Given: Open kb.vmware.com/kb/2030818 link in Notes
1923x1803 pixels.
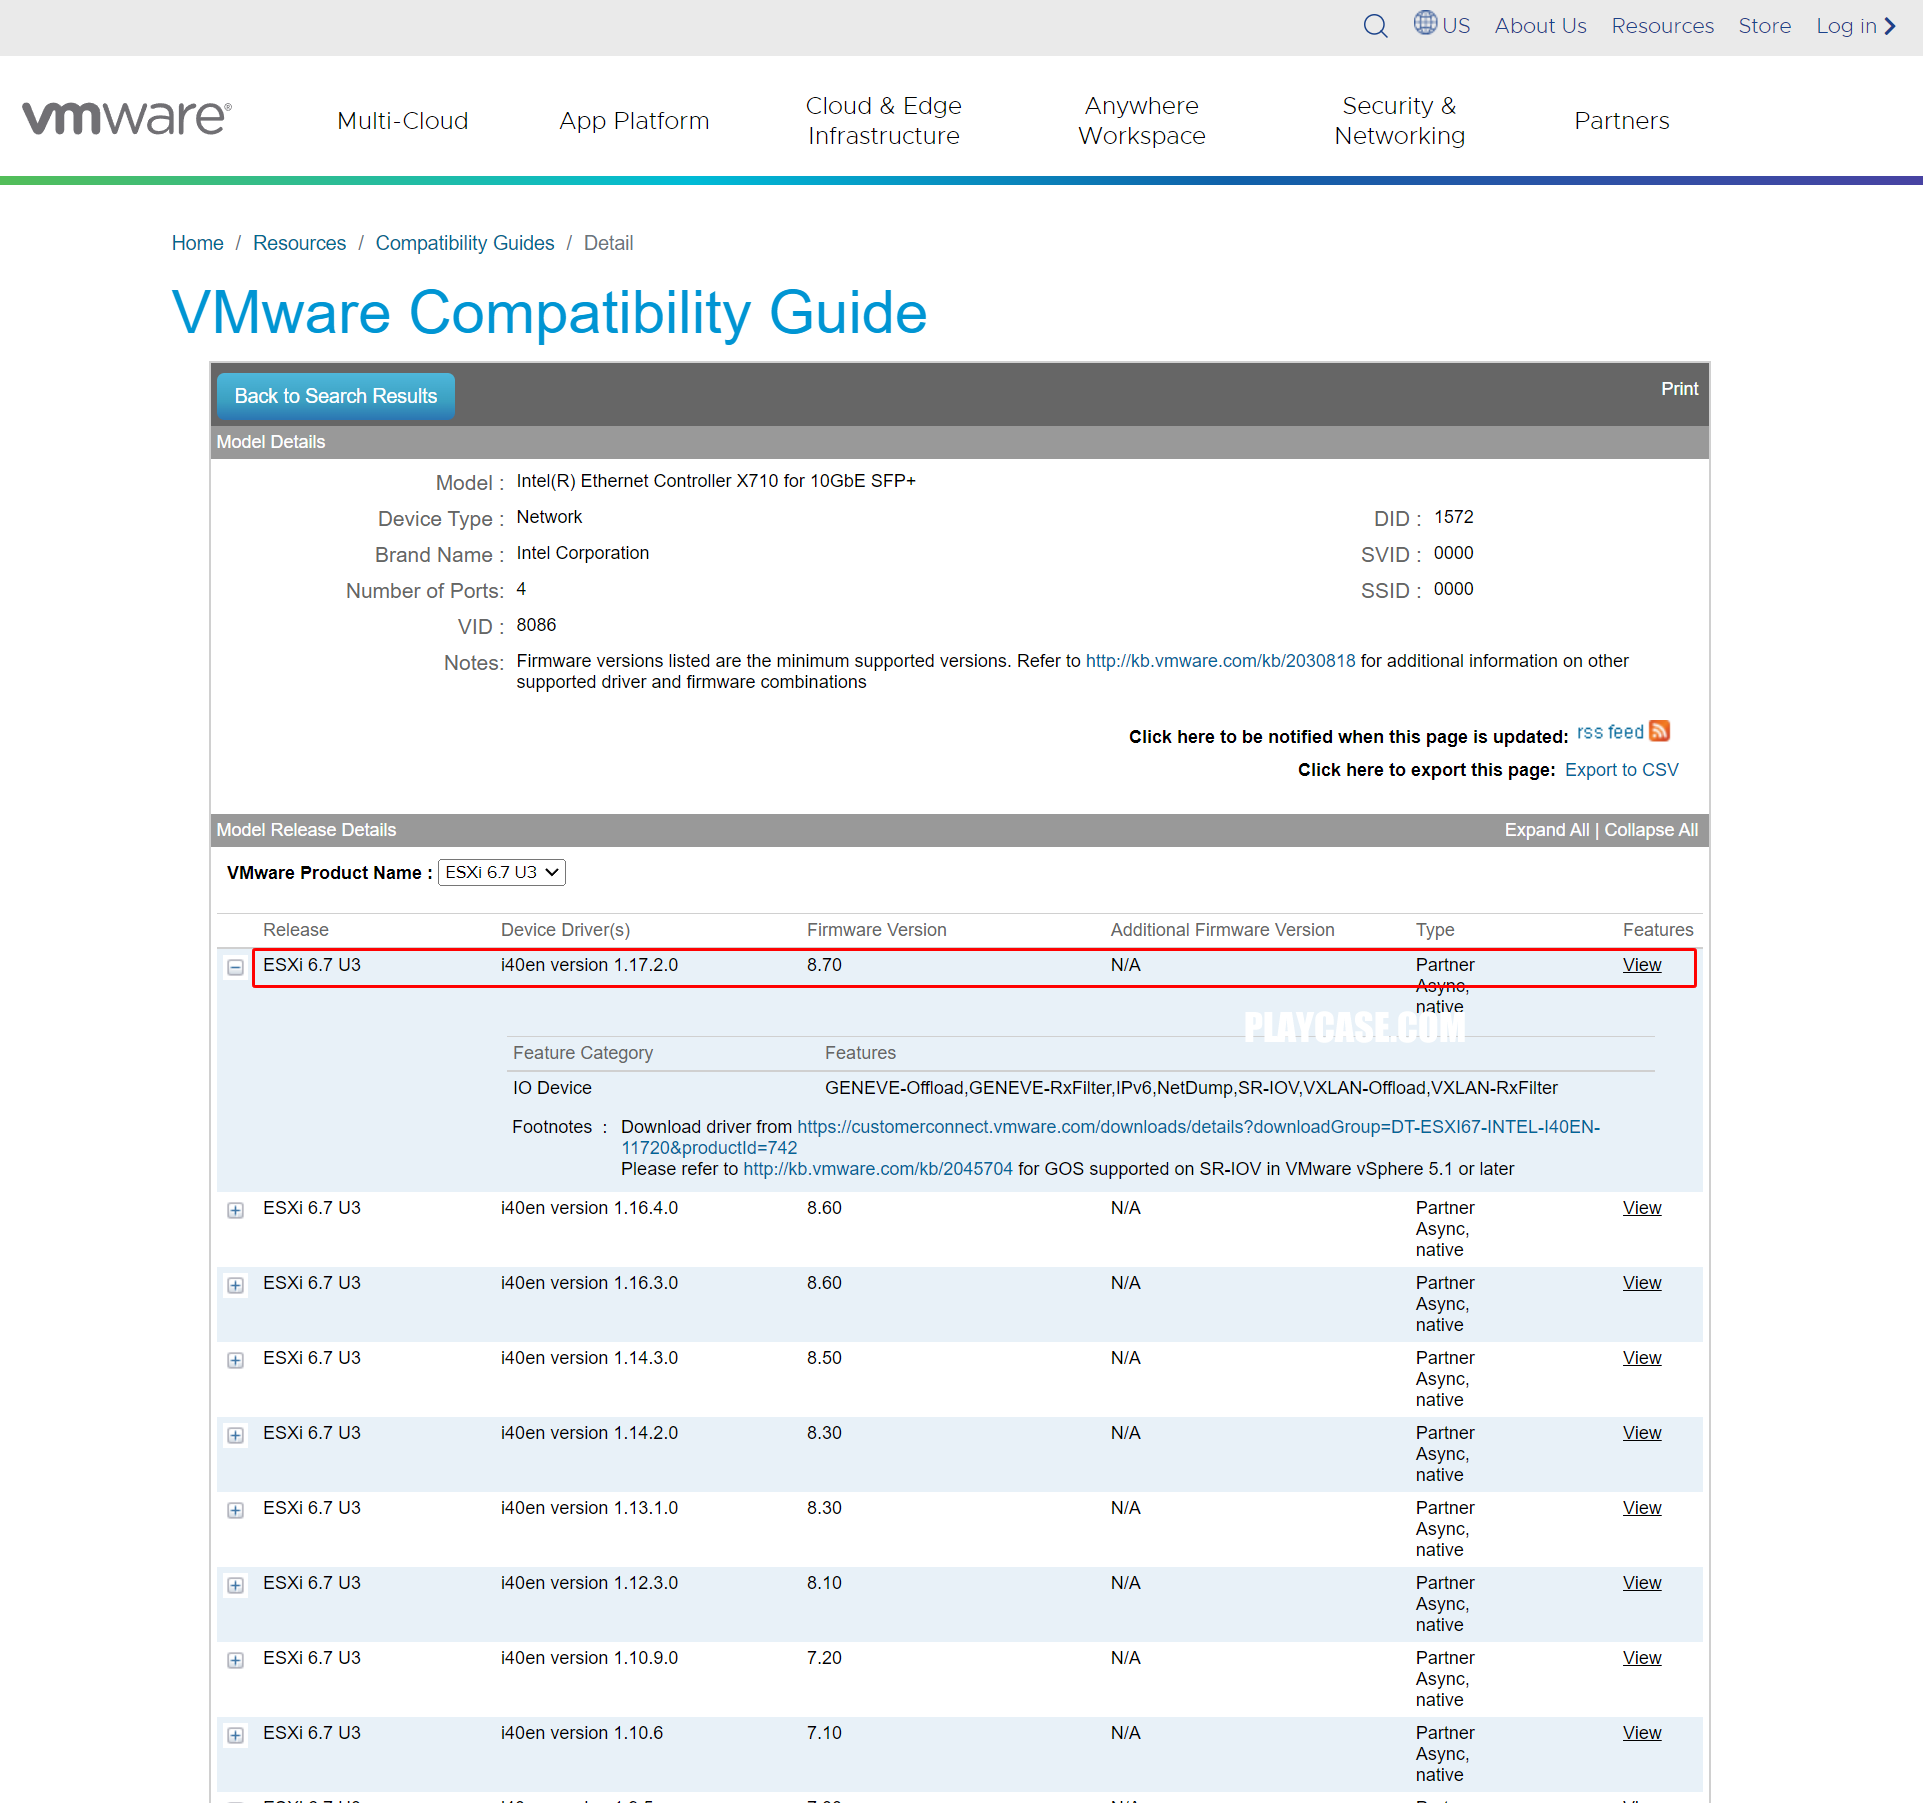Looking at the screenshot, I should (1220, 661).
